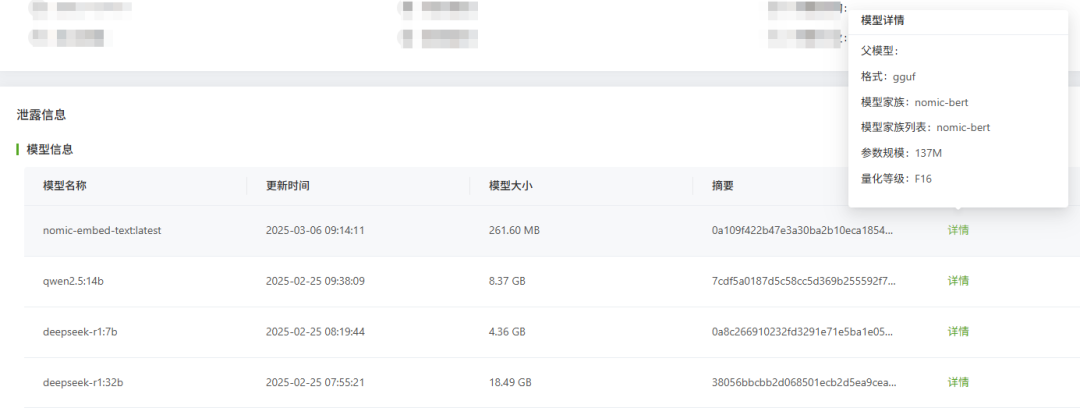Open details link for nomic-embed-text:latest

click(958, 231)
